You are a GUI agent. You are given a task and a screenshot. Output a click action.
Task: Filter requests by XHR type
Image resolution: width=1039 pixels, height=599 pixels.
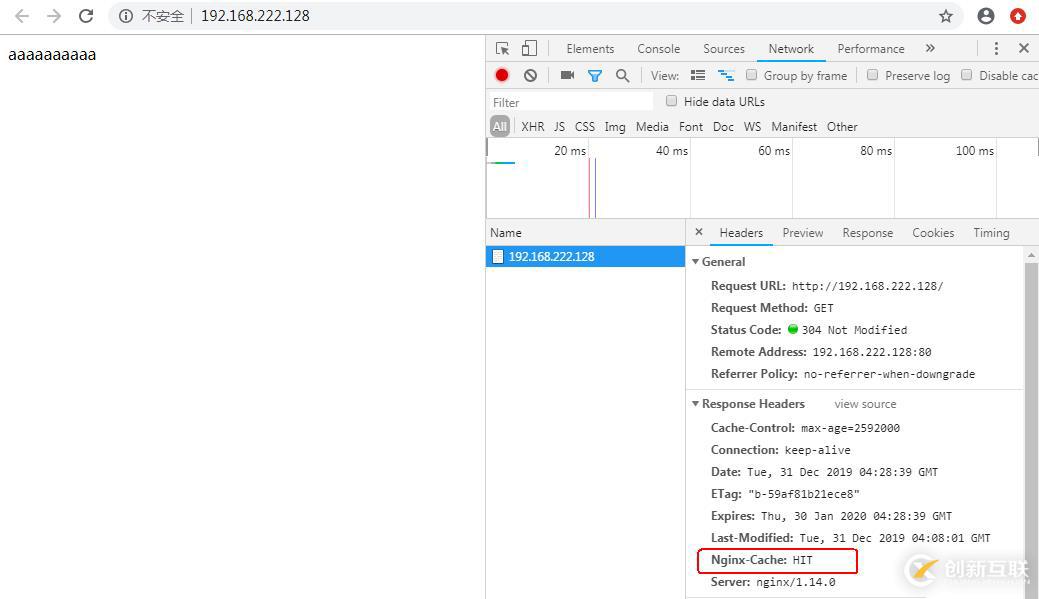point(532,126)
